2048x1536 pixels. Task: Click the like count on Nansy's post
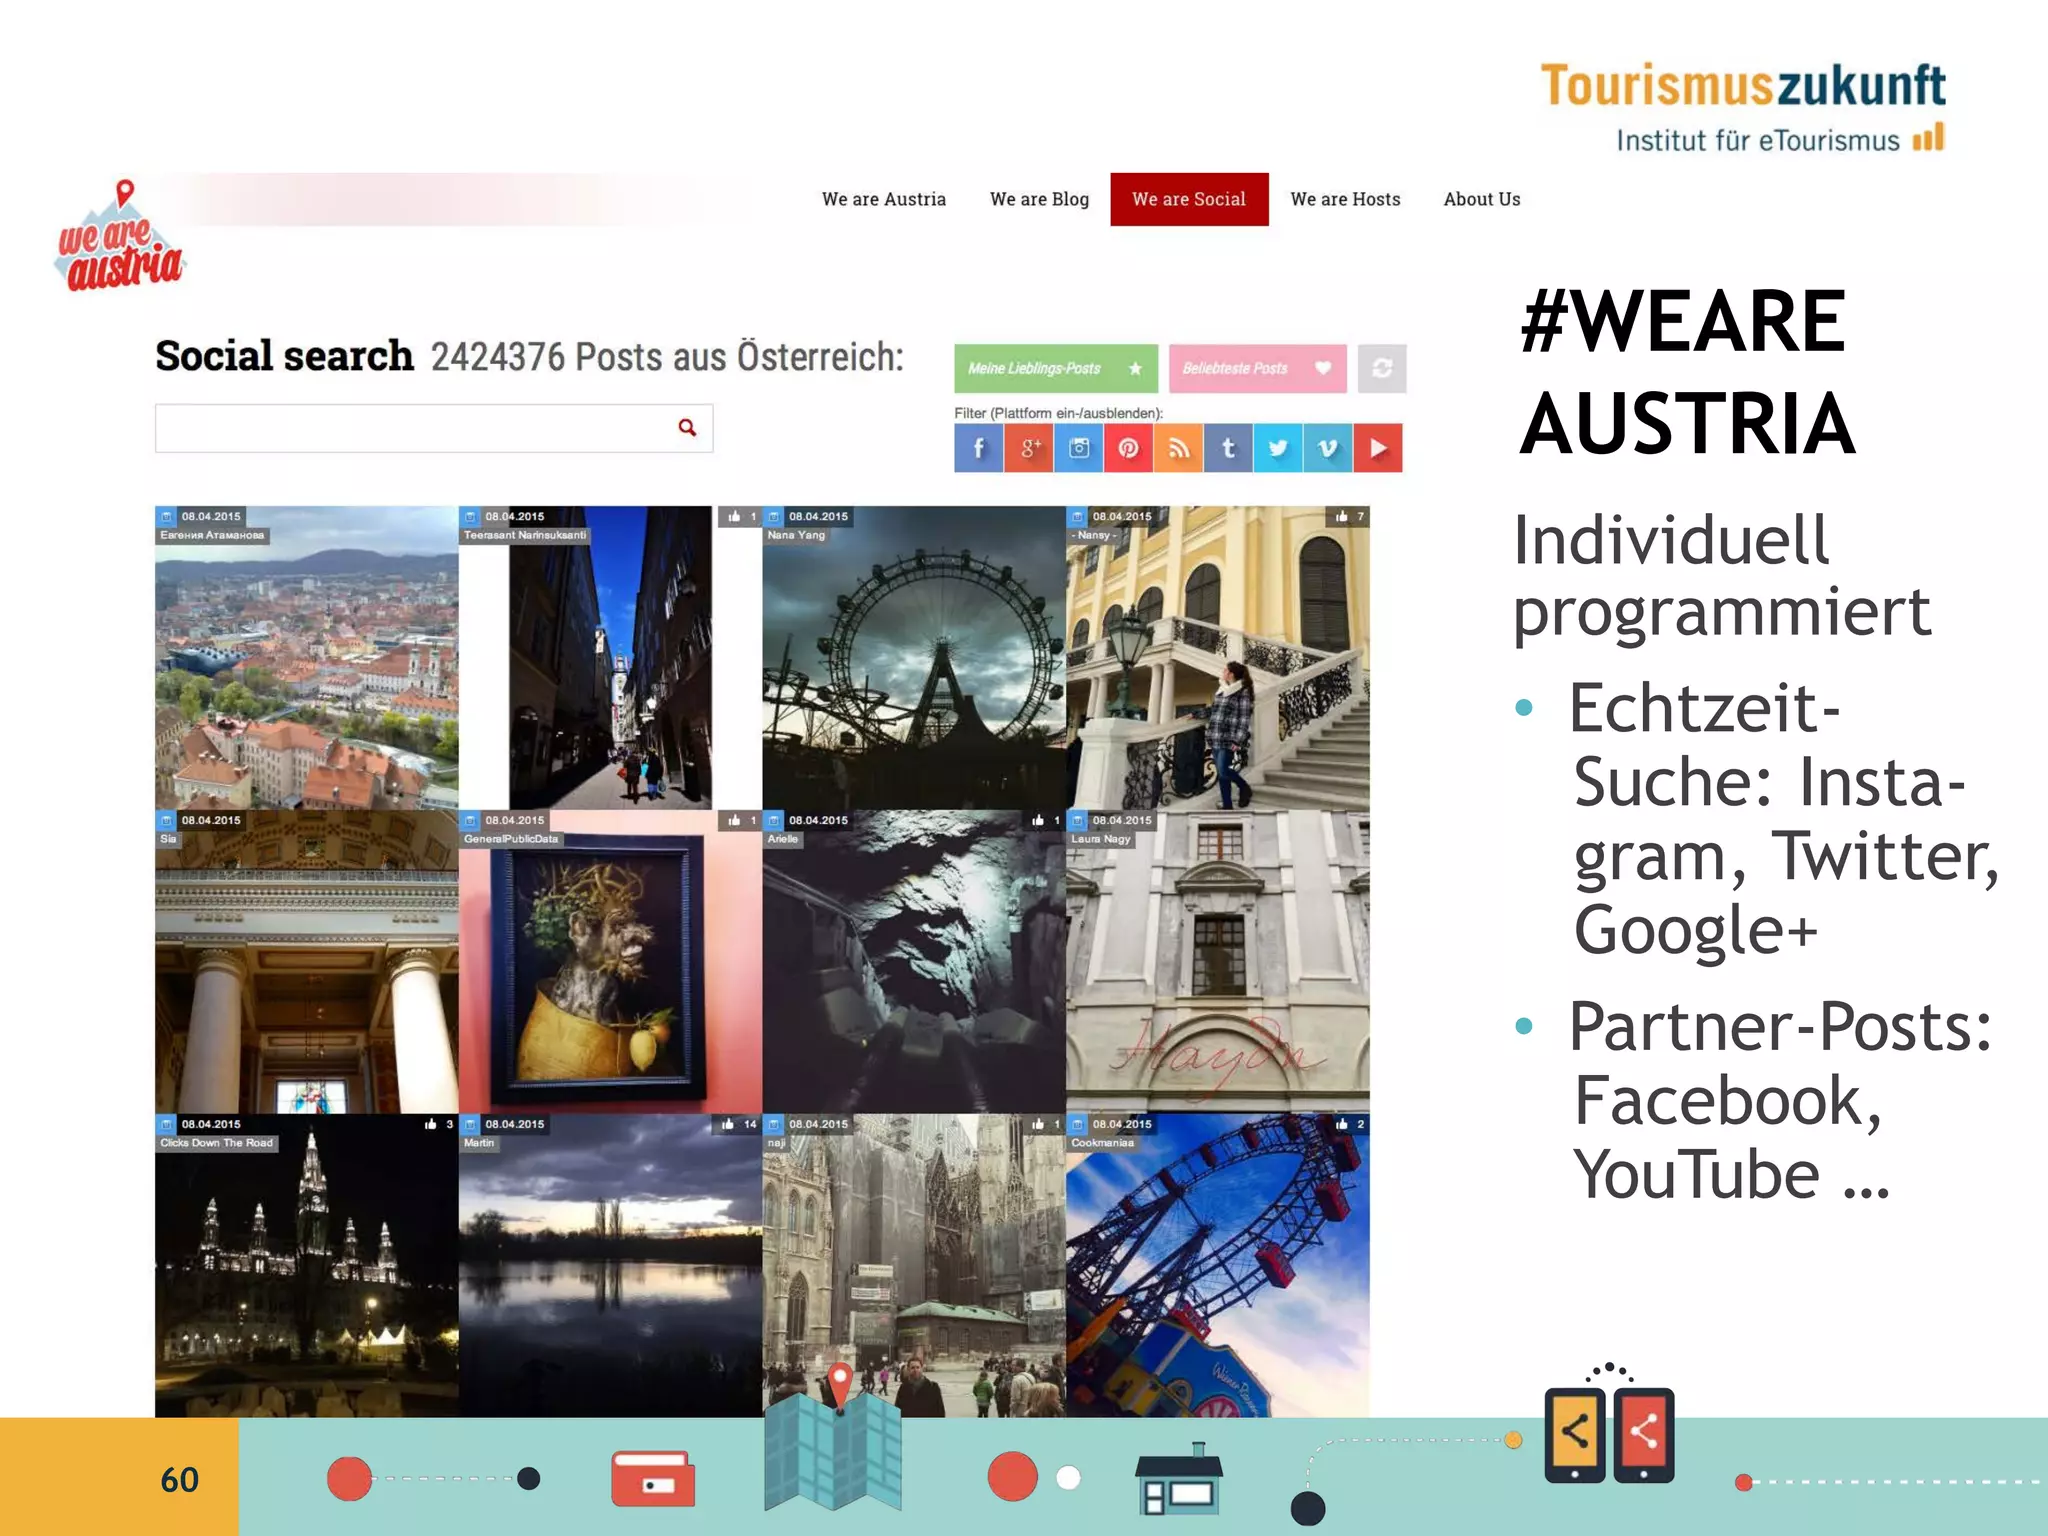click(x=1360, y=517)
